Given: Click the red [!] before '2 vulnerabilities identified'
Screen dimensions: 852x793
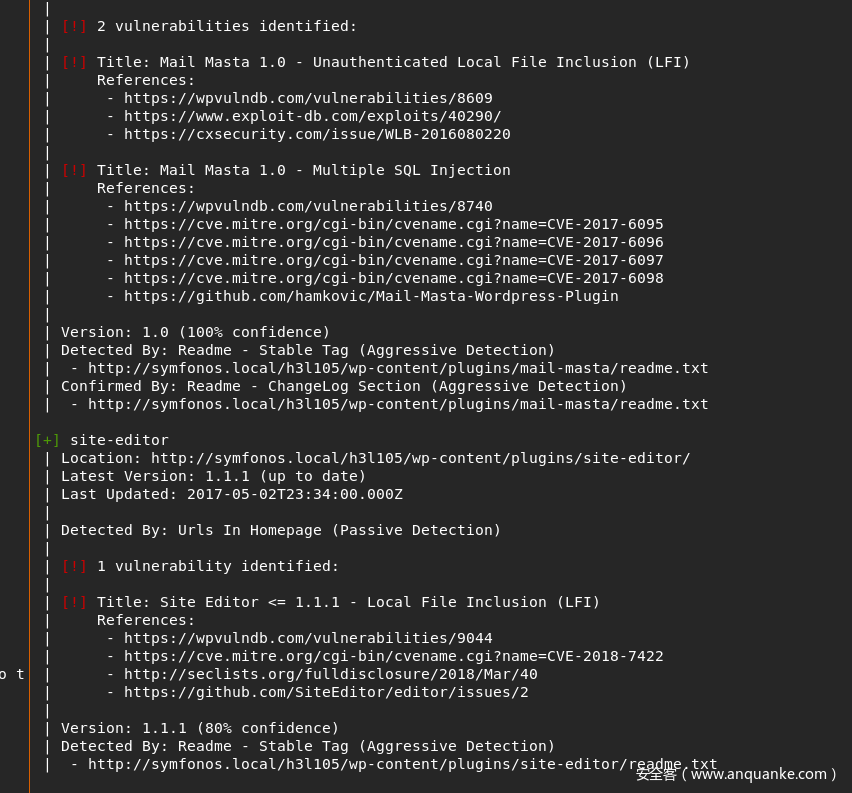Looking at the screenshot, I should tap(74, 26).
